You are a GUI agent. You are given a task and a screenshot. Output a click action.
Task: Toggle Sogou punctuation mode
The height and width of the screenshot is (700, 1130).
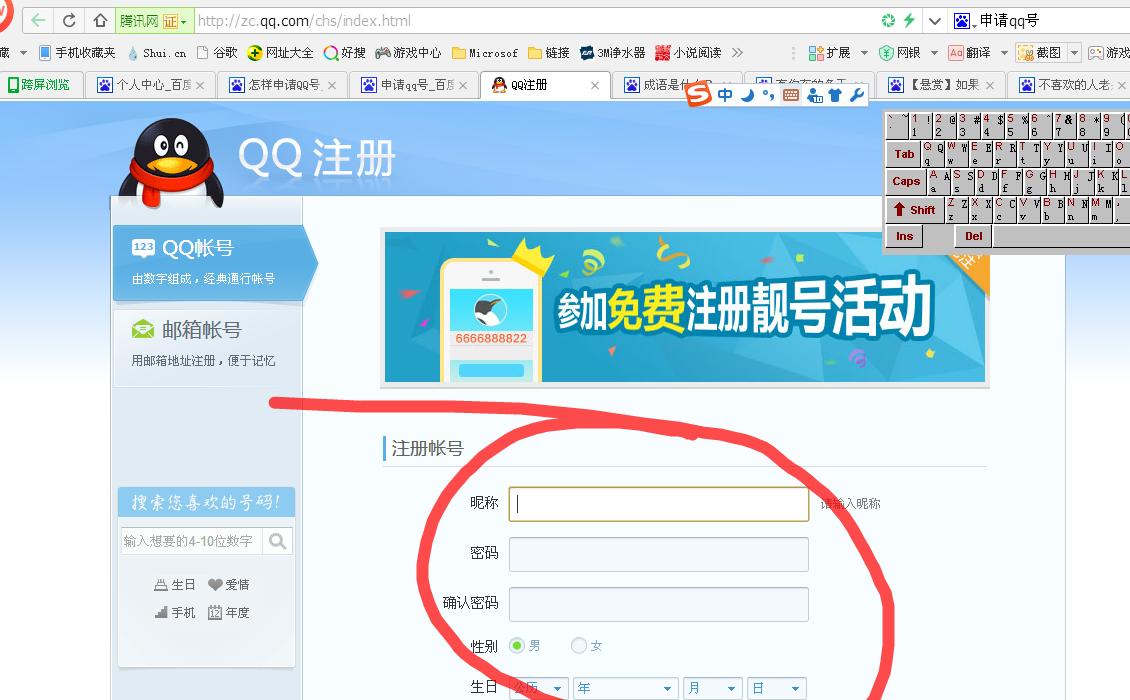click(x=768, y=94)
